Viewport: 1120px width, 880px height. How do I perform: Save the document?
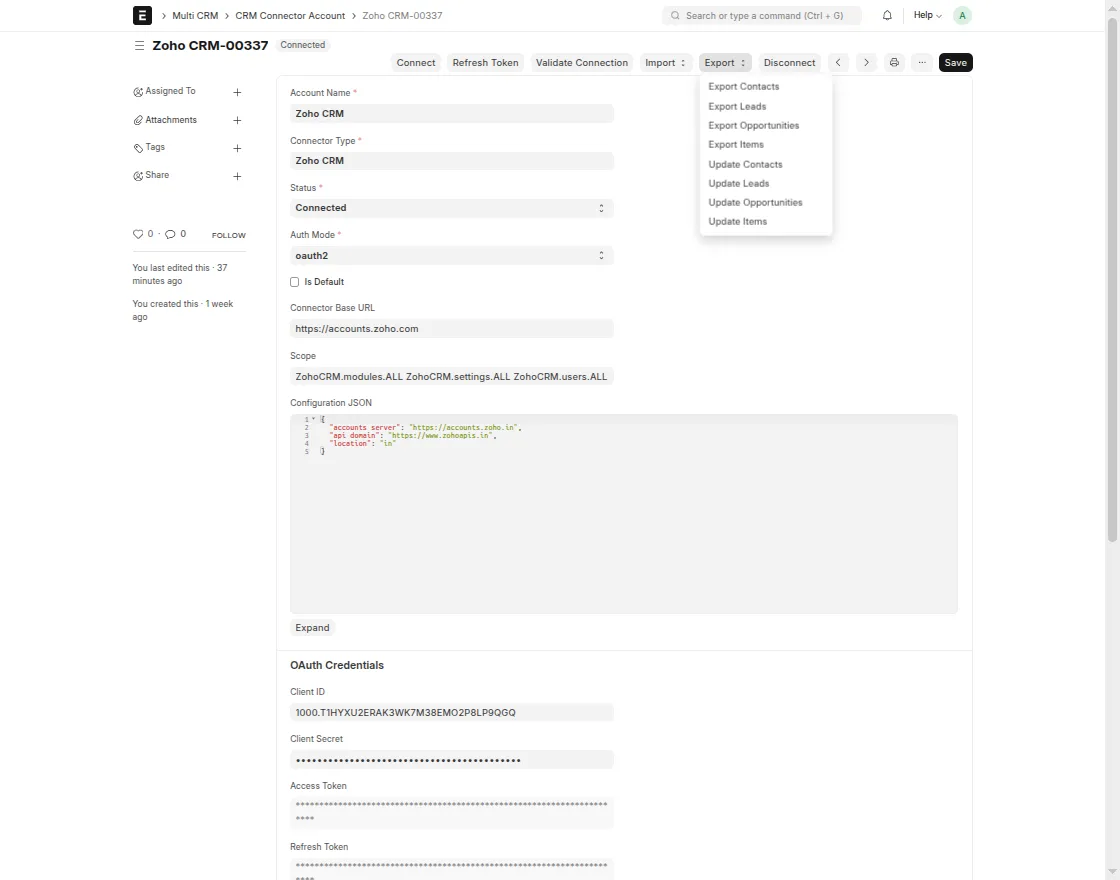[955, 63]
